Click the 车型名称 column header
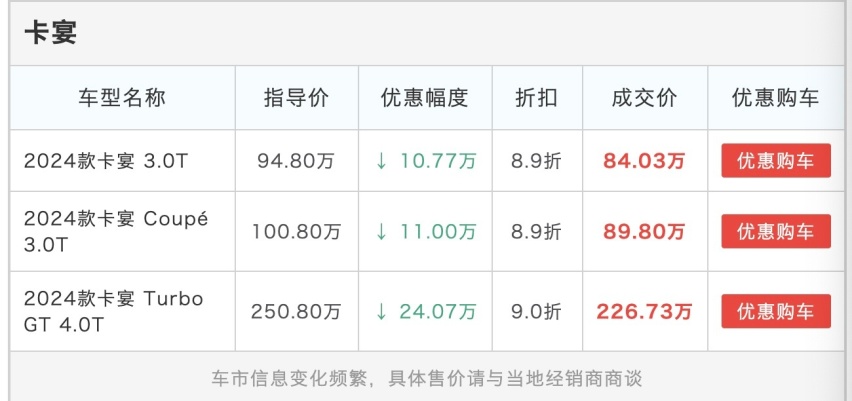 [122, 98]
